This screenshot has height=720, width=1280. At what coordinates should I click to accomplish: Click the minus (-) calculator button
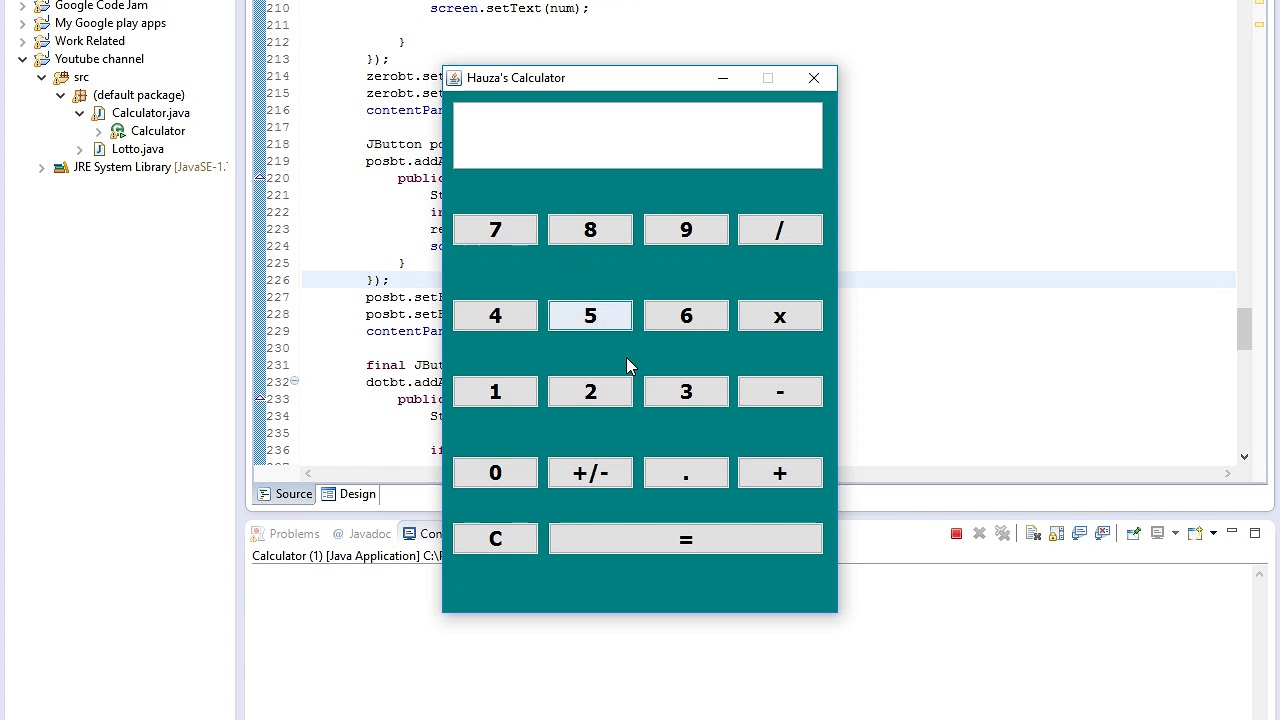click(780, 391)
